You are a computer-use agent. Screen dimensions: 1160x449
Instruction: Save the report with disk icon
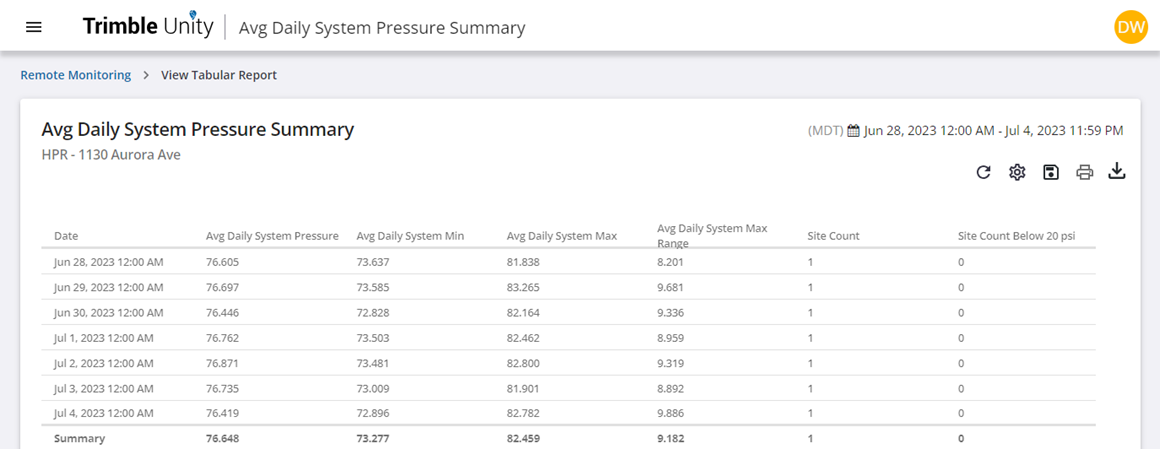click(1051, 172)
